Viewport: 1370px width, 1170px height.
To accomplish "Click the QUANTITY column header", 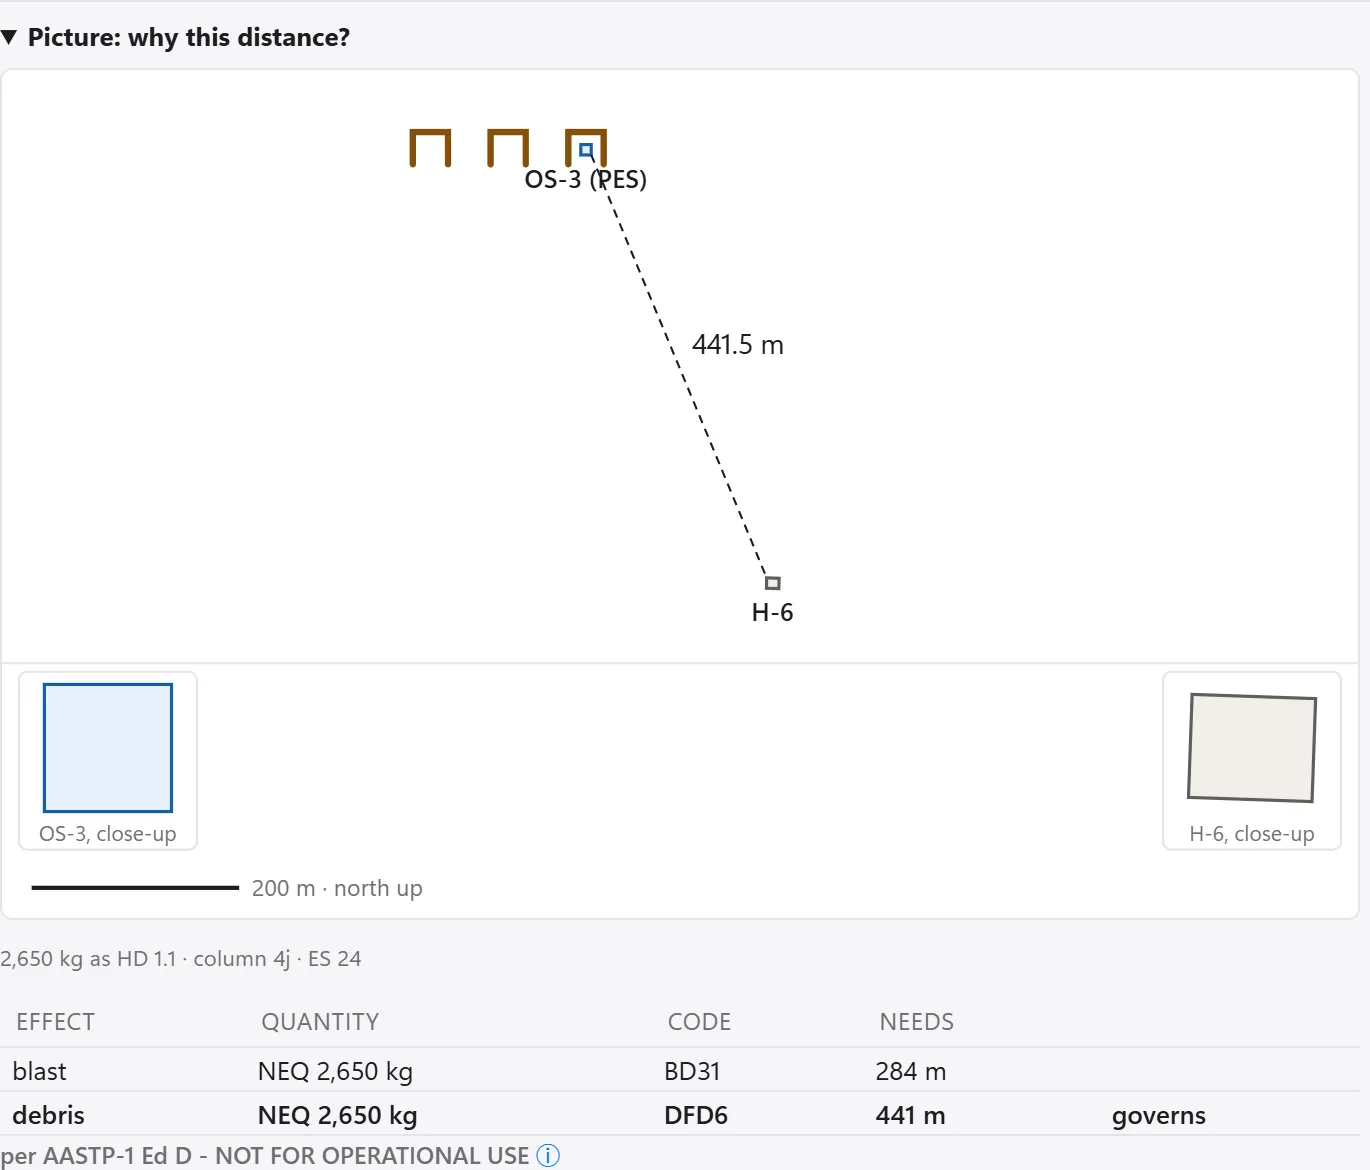I will click(320, 1021).
